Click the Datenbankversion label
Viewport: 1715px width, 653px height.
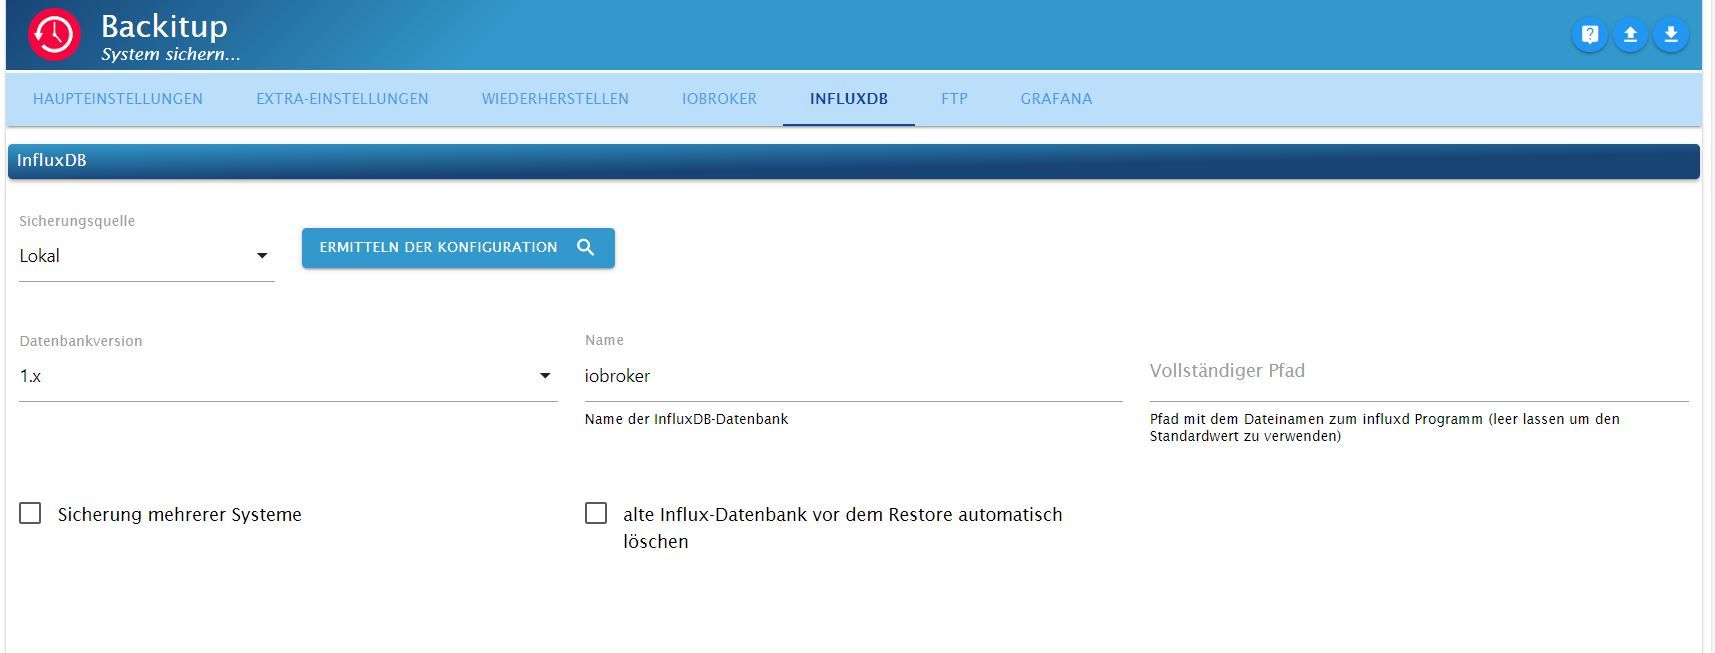pos(81,341)
